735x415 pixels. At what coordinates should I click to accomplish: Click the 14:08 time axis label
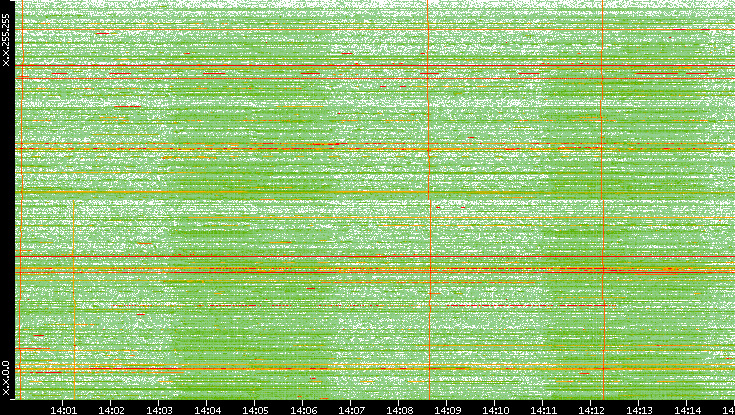tap(399, 410)
